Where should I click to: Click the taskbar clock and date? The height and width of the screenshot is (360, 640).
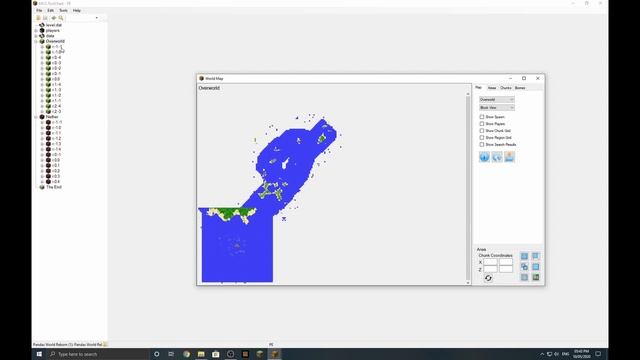point(582,354)
